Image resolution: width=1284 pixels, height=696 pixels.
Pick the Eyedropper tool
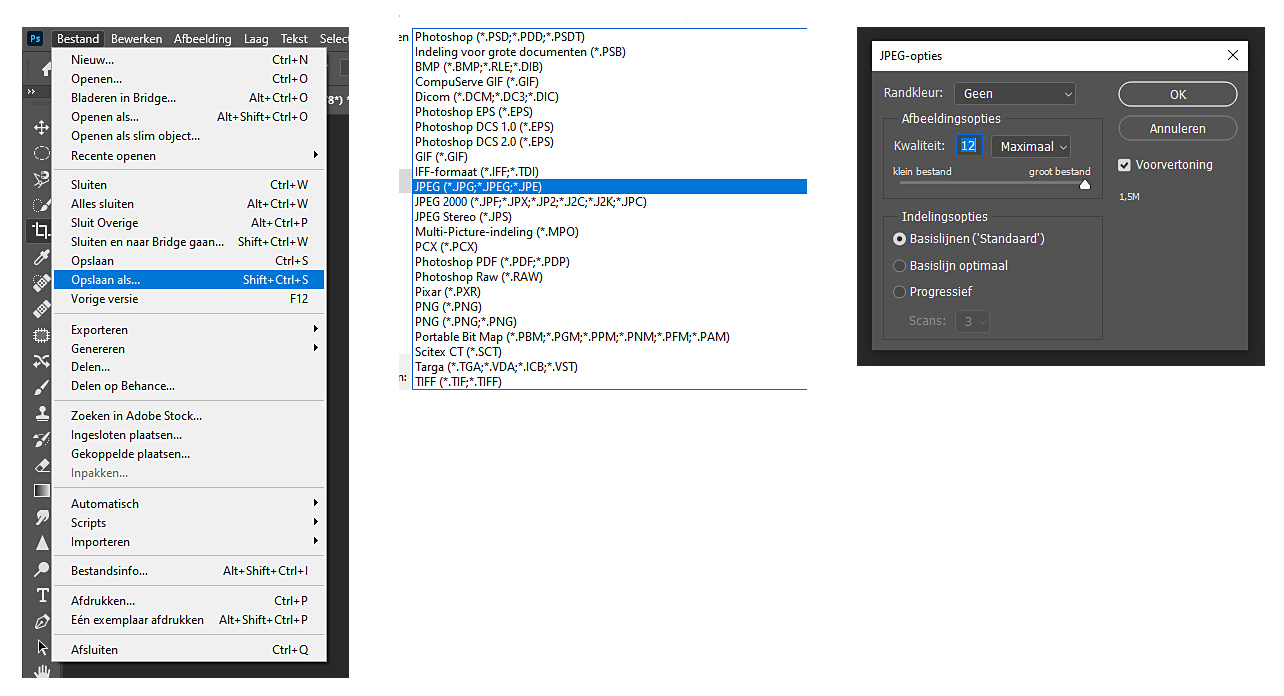(x=41, y=257)
